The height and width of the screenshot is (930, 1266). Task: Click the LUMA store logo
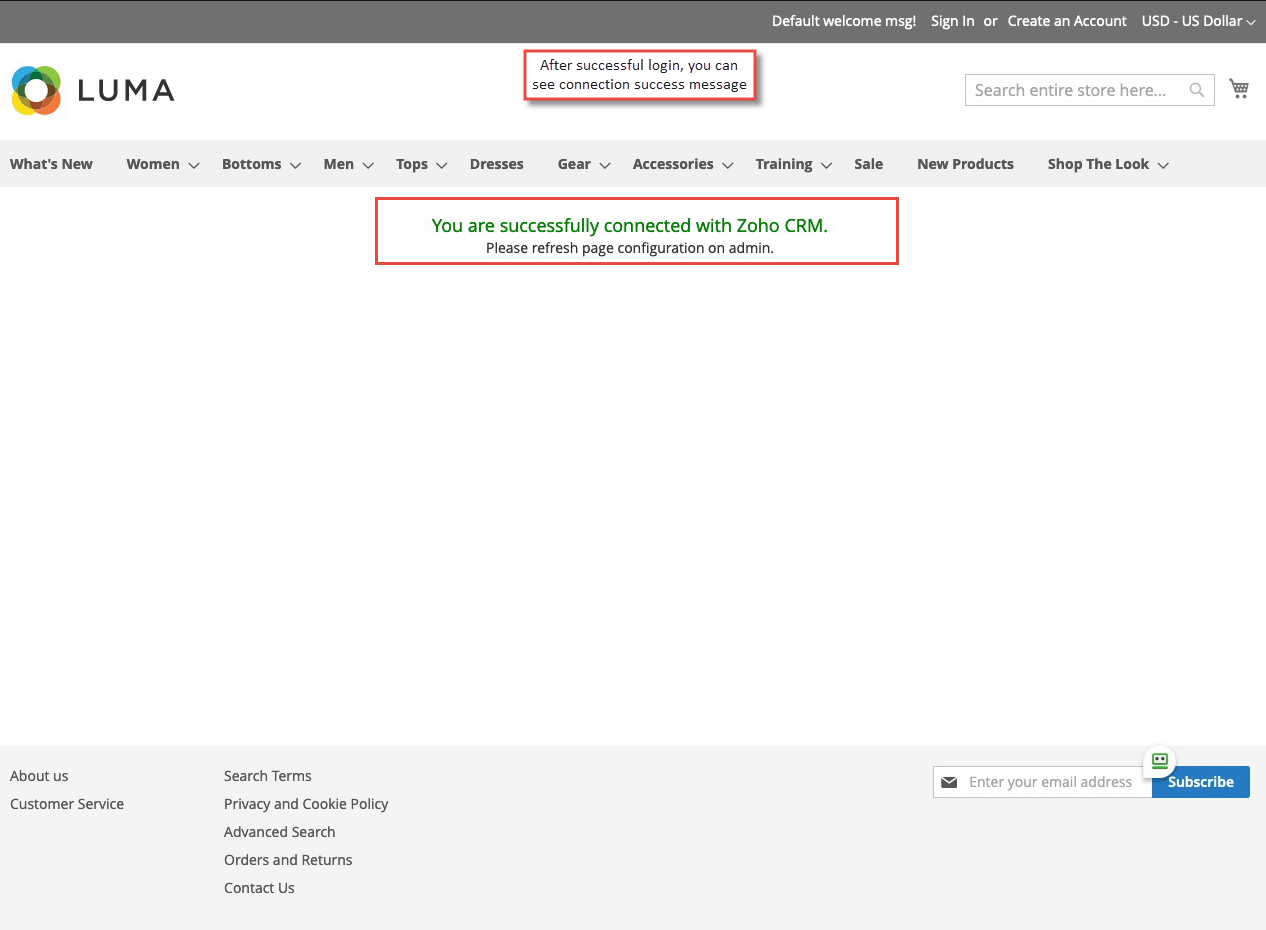(x=93, y=90)
